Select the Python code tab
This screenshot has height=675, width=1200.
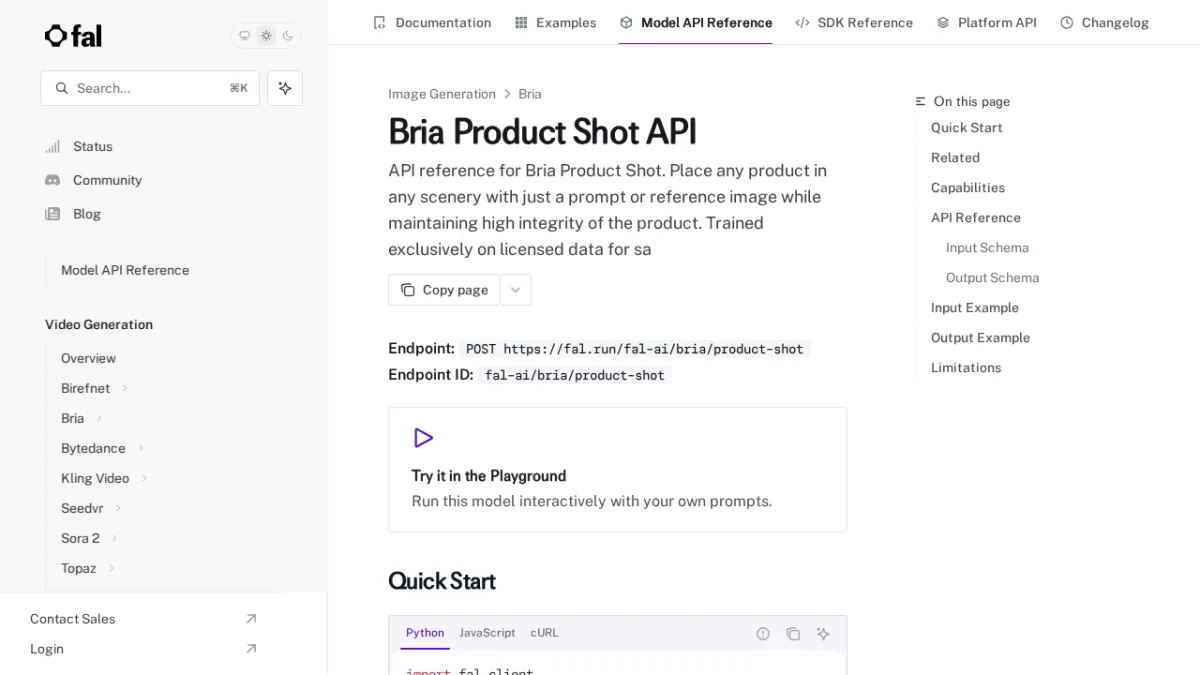tap(425, 633)
